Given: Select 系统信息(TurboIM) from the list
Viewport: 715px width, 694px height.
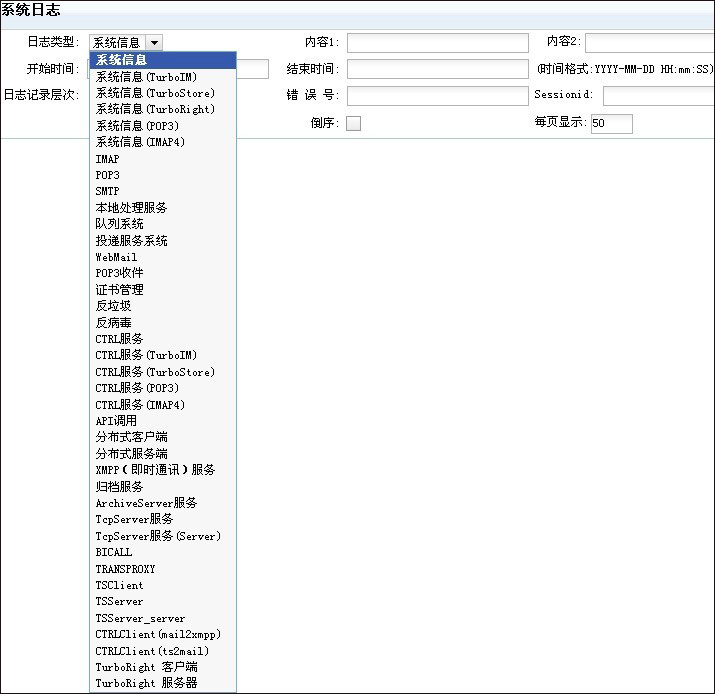Looking at the screenshot, I should [x=146, y=76].
